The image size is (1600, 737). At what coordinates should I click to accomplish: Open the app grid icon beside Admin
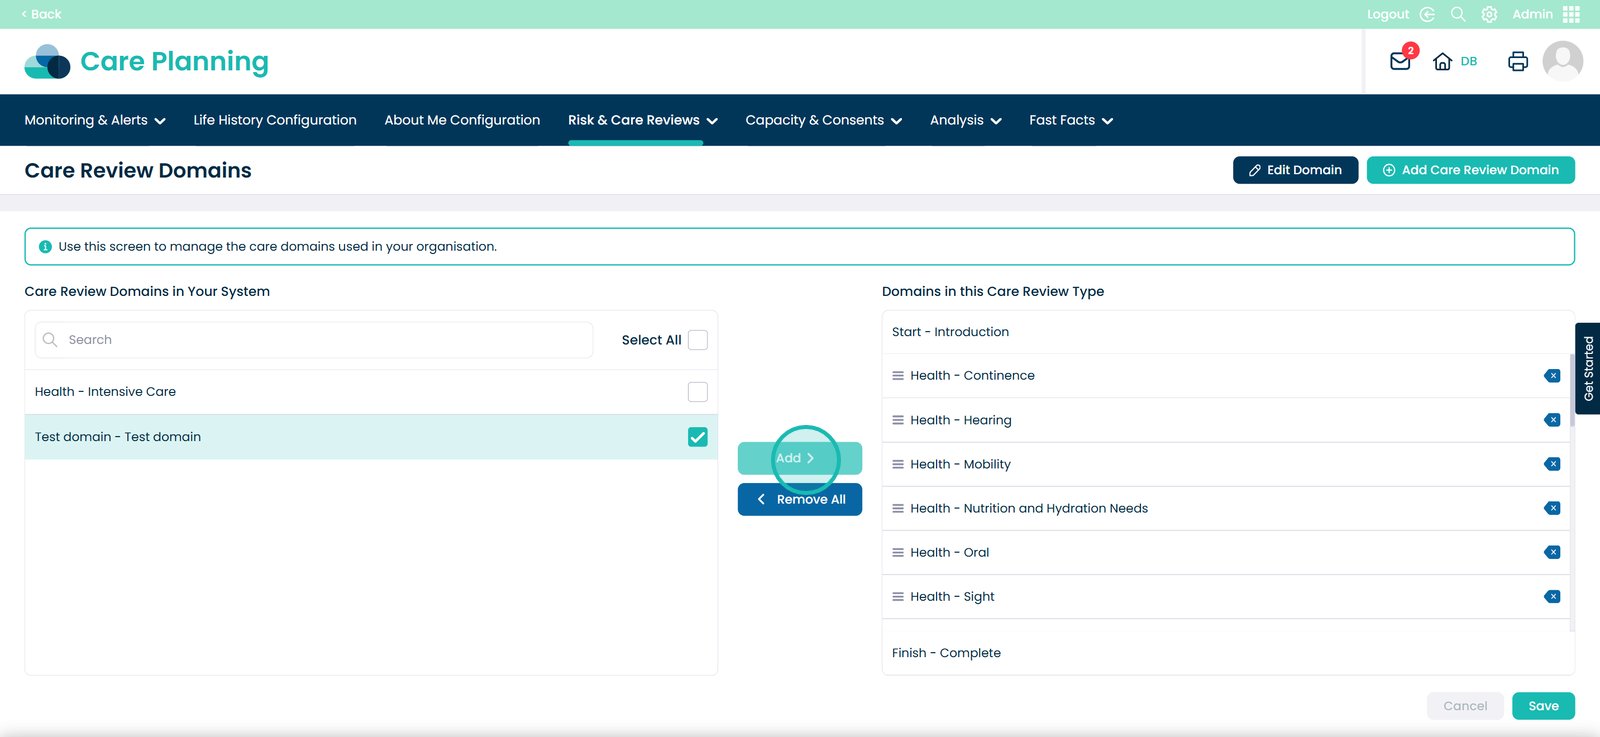pos(1571,14)
